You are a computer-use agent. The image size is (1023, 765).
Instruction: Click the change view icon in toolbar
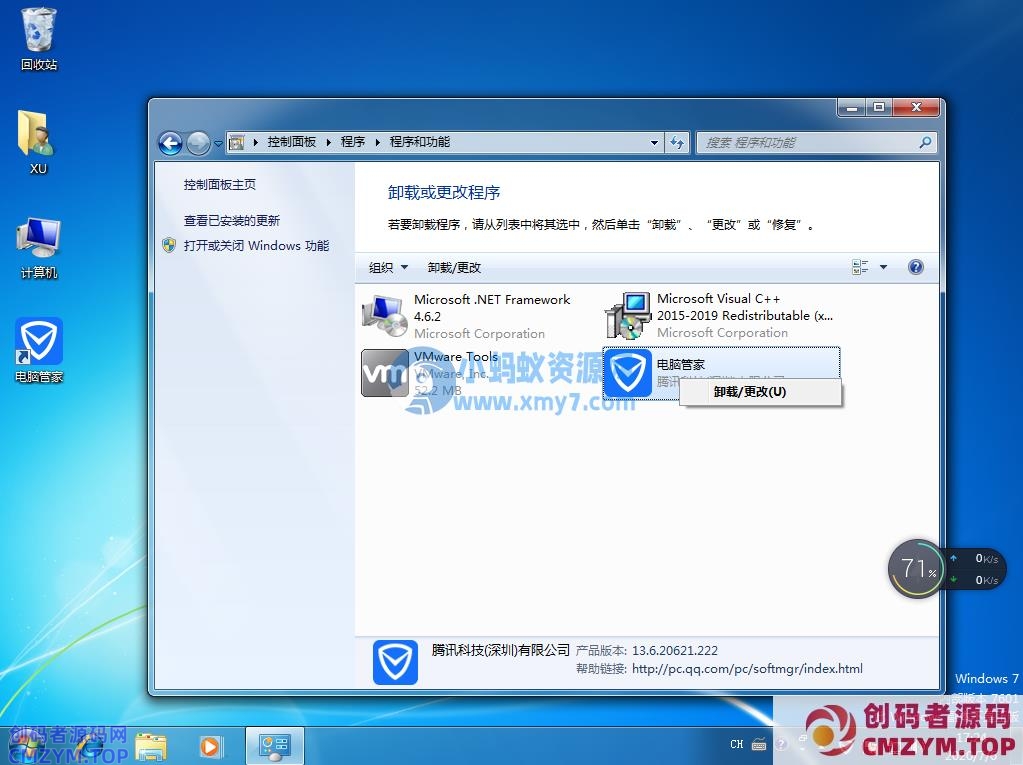tap(860, 267)
